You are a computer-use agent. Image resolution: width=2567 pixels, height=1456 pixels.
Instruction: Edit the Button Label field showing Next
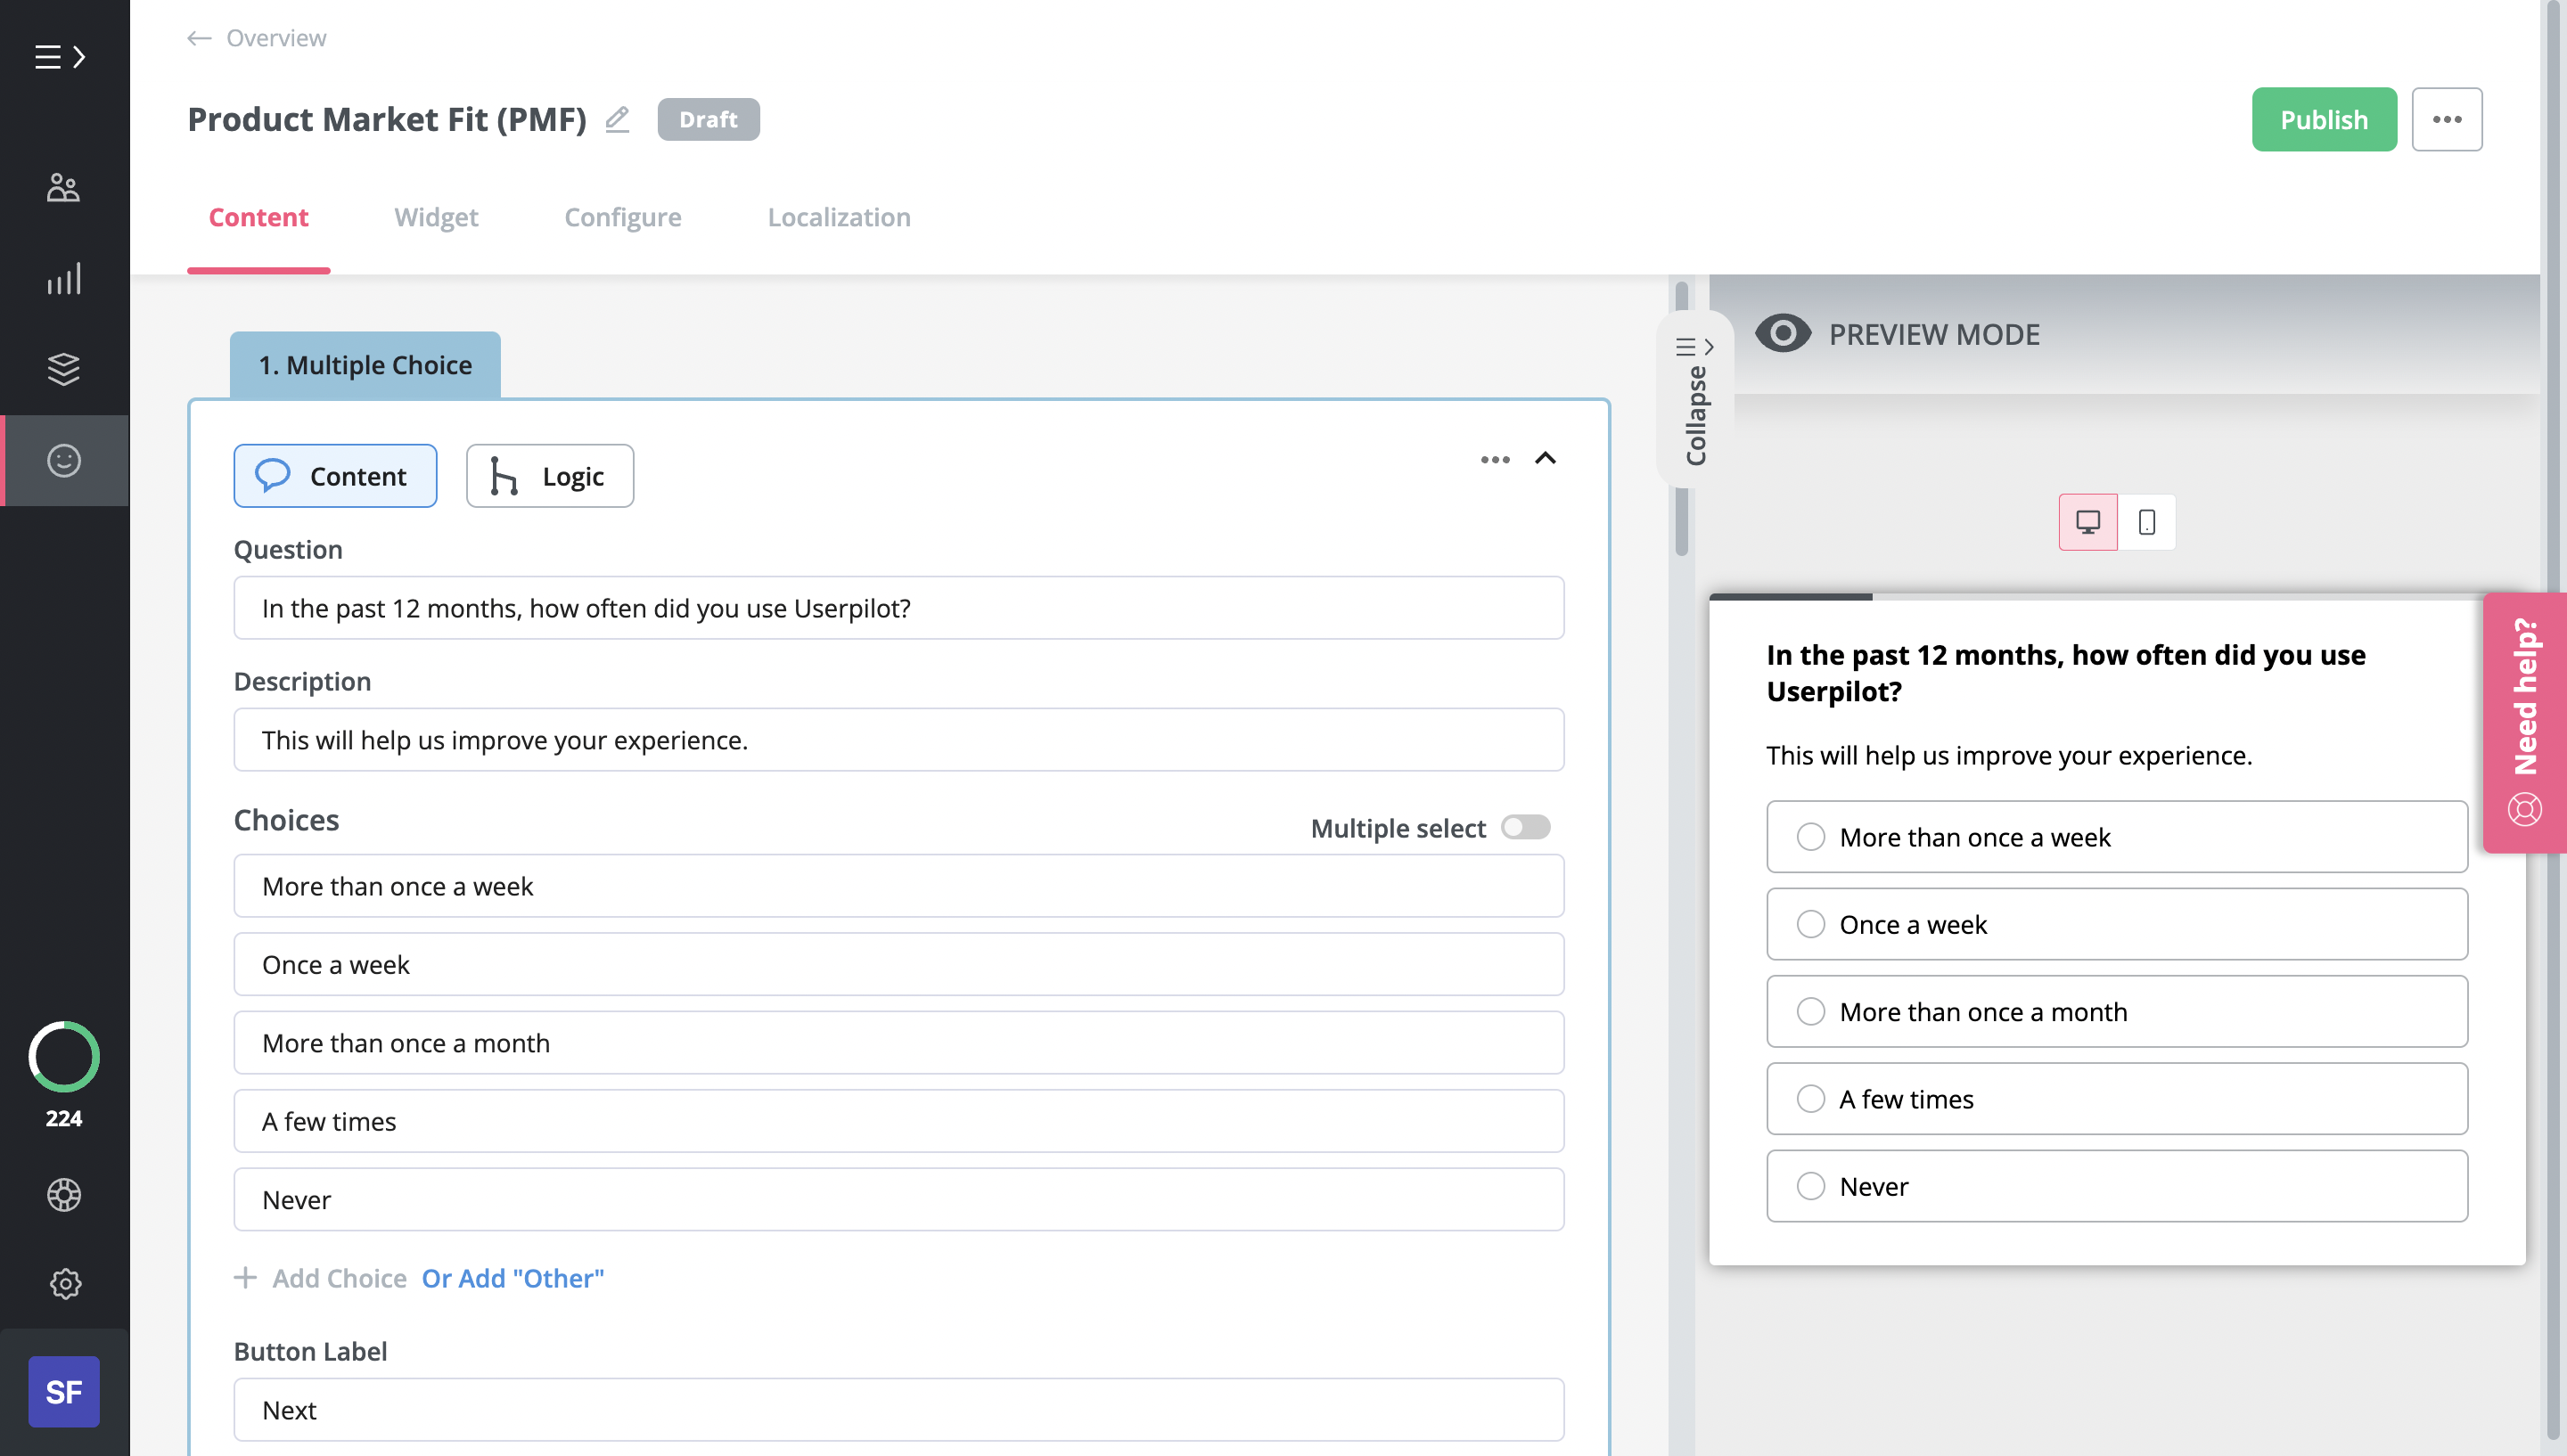897,1410
